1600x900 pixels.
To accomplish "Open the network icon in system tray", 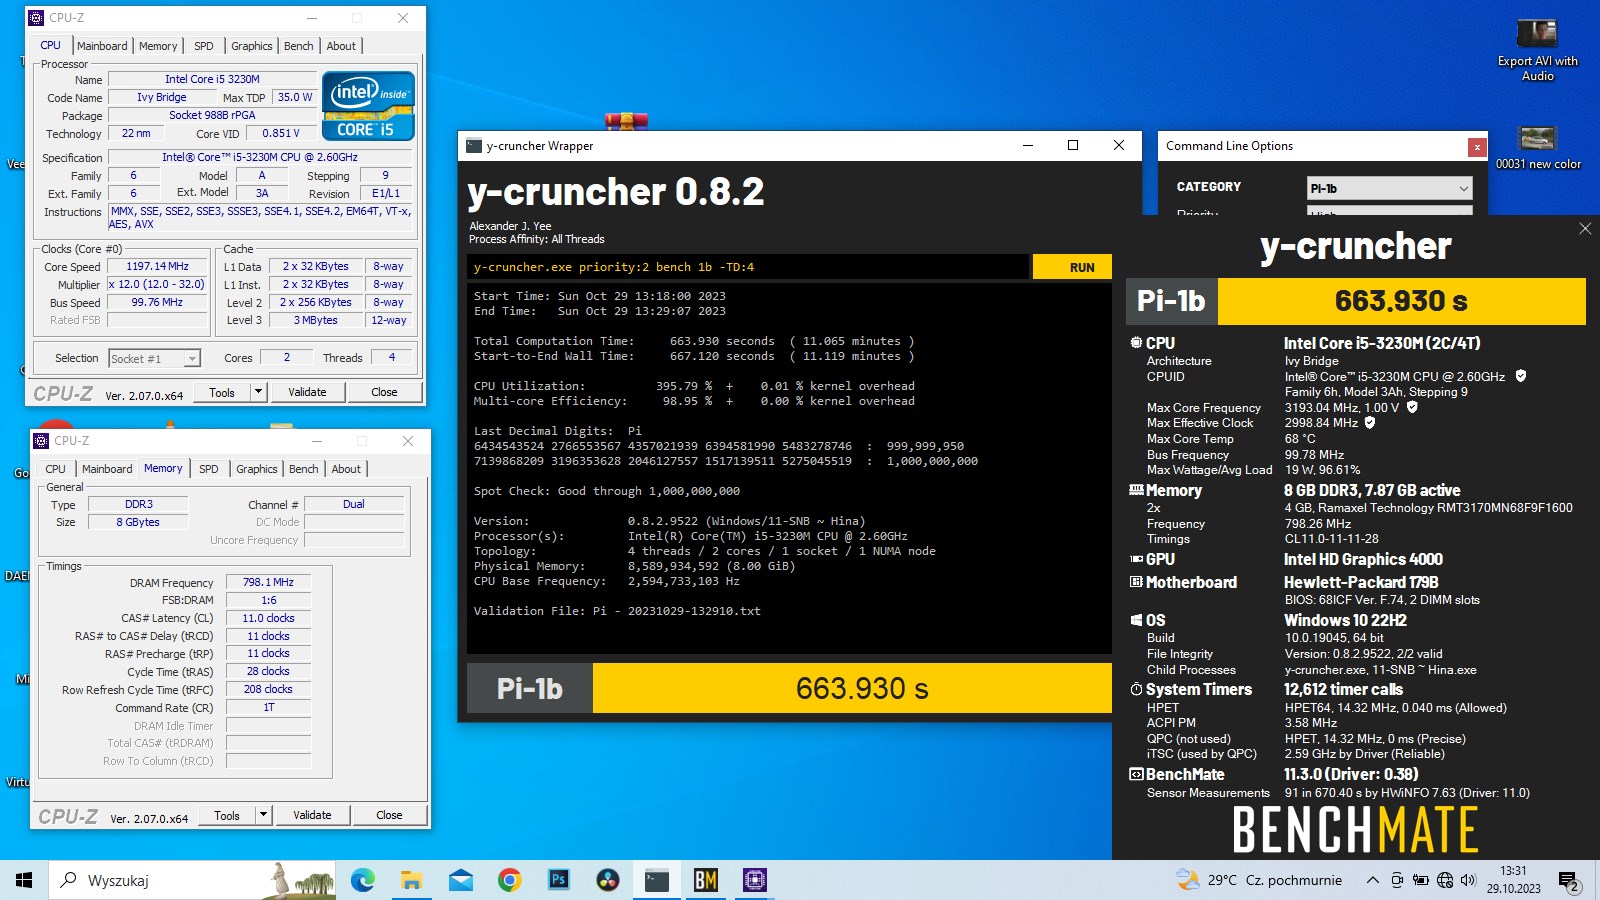I will pyautogui.click(x=1444, y=880).
